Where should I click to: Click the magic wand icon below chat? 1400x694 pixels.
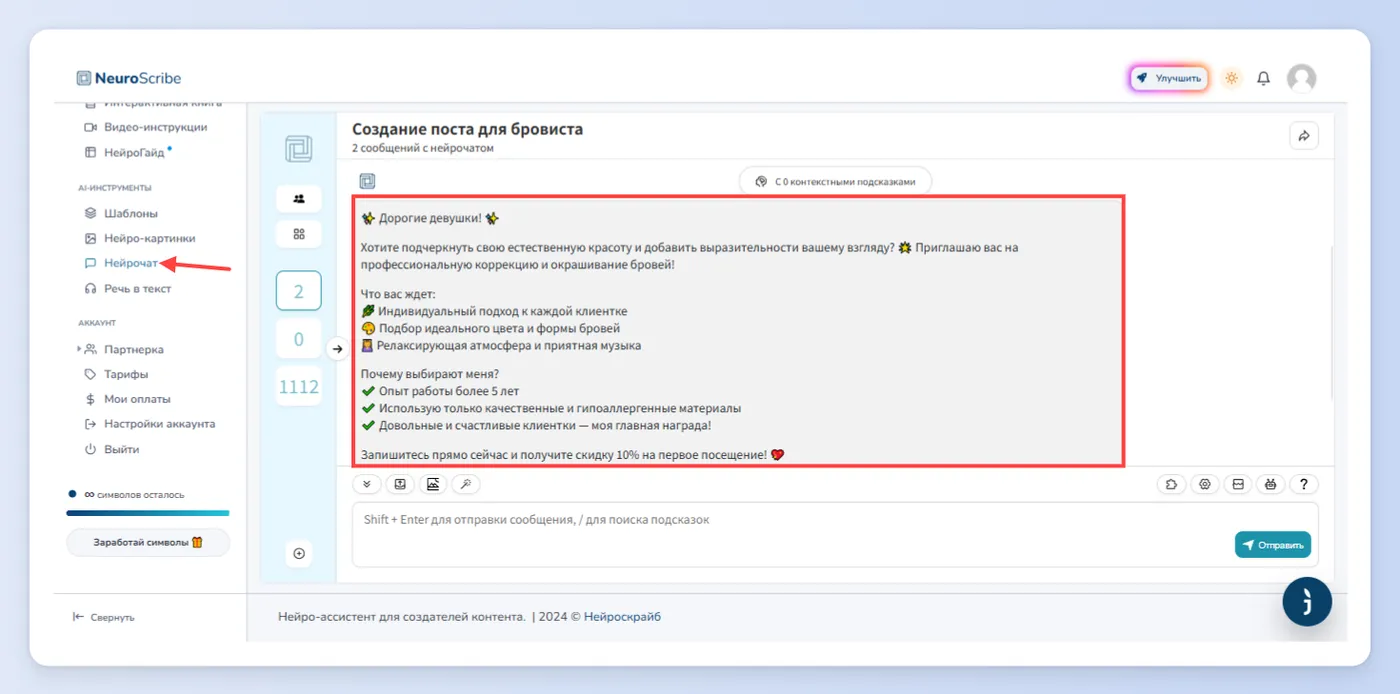click(466, 484)
